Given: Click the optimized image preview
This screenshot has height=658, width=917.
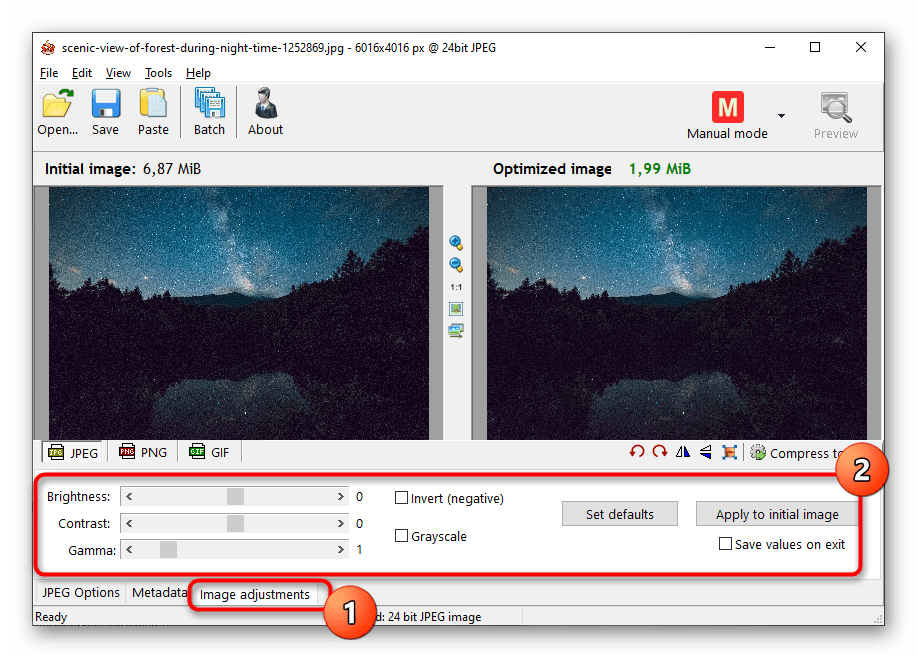Looking at the screenshot, I should pos(677,313).
